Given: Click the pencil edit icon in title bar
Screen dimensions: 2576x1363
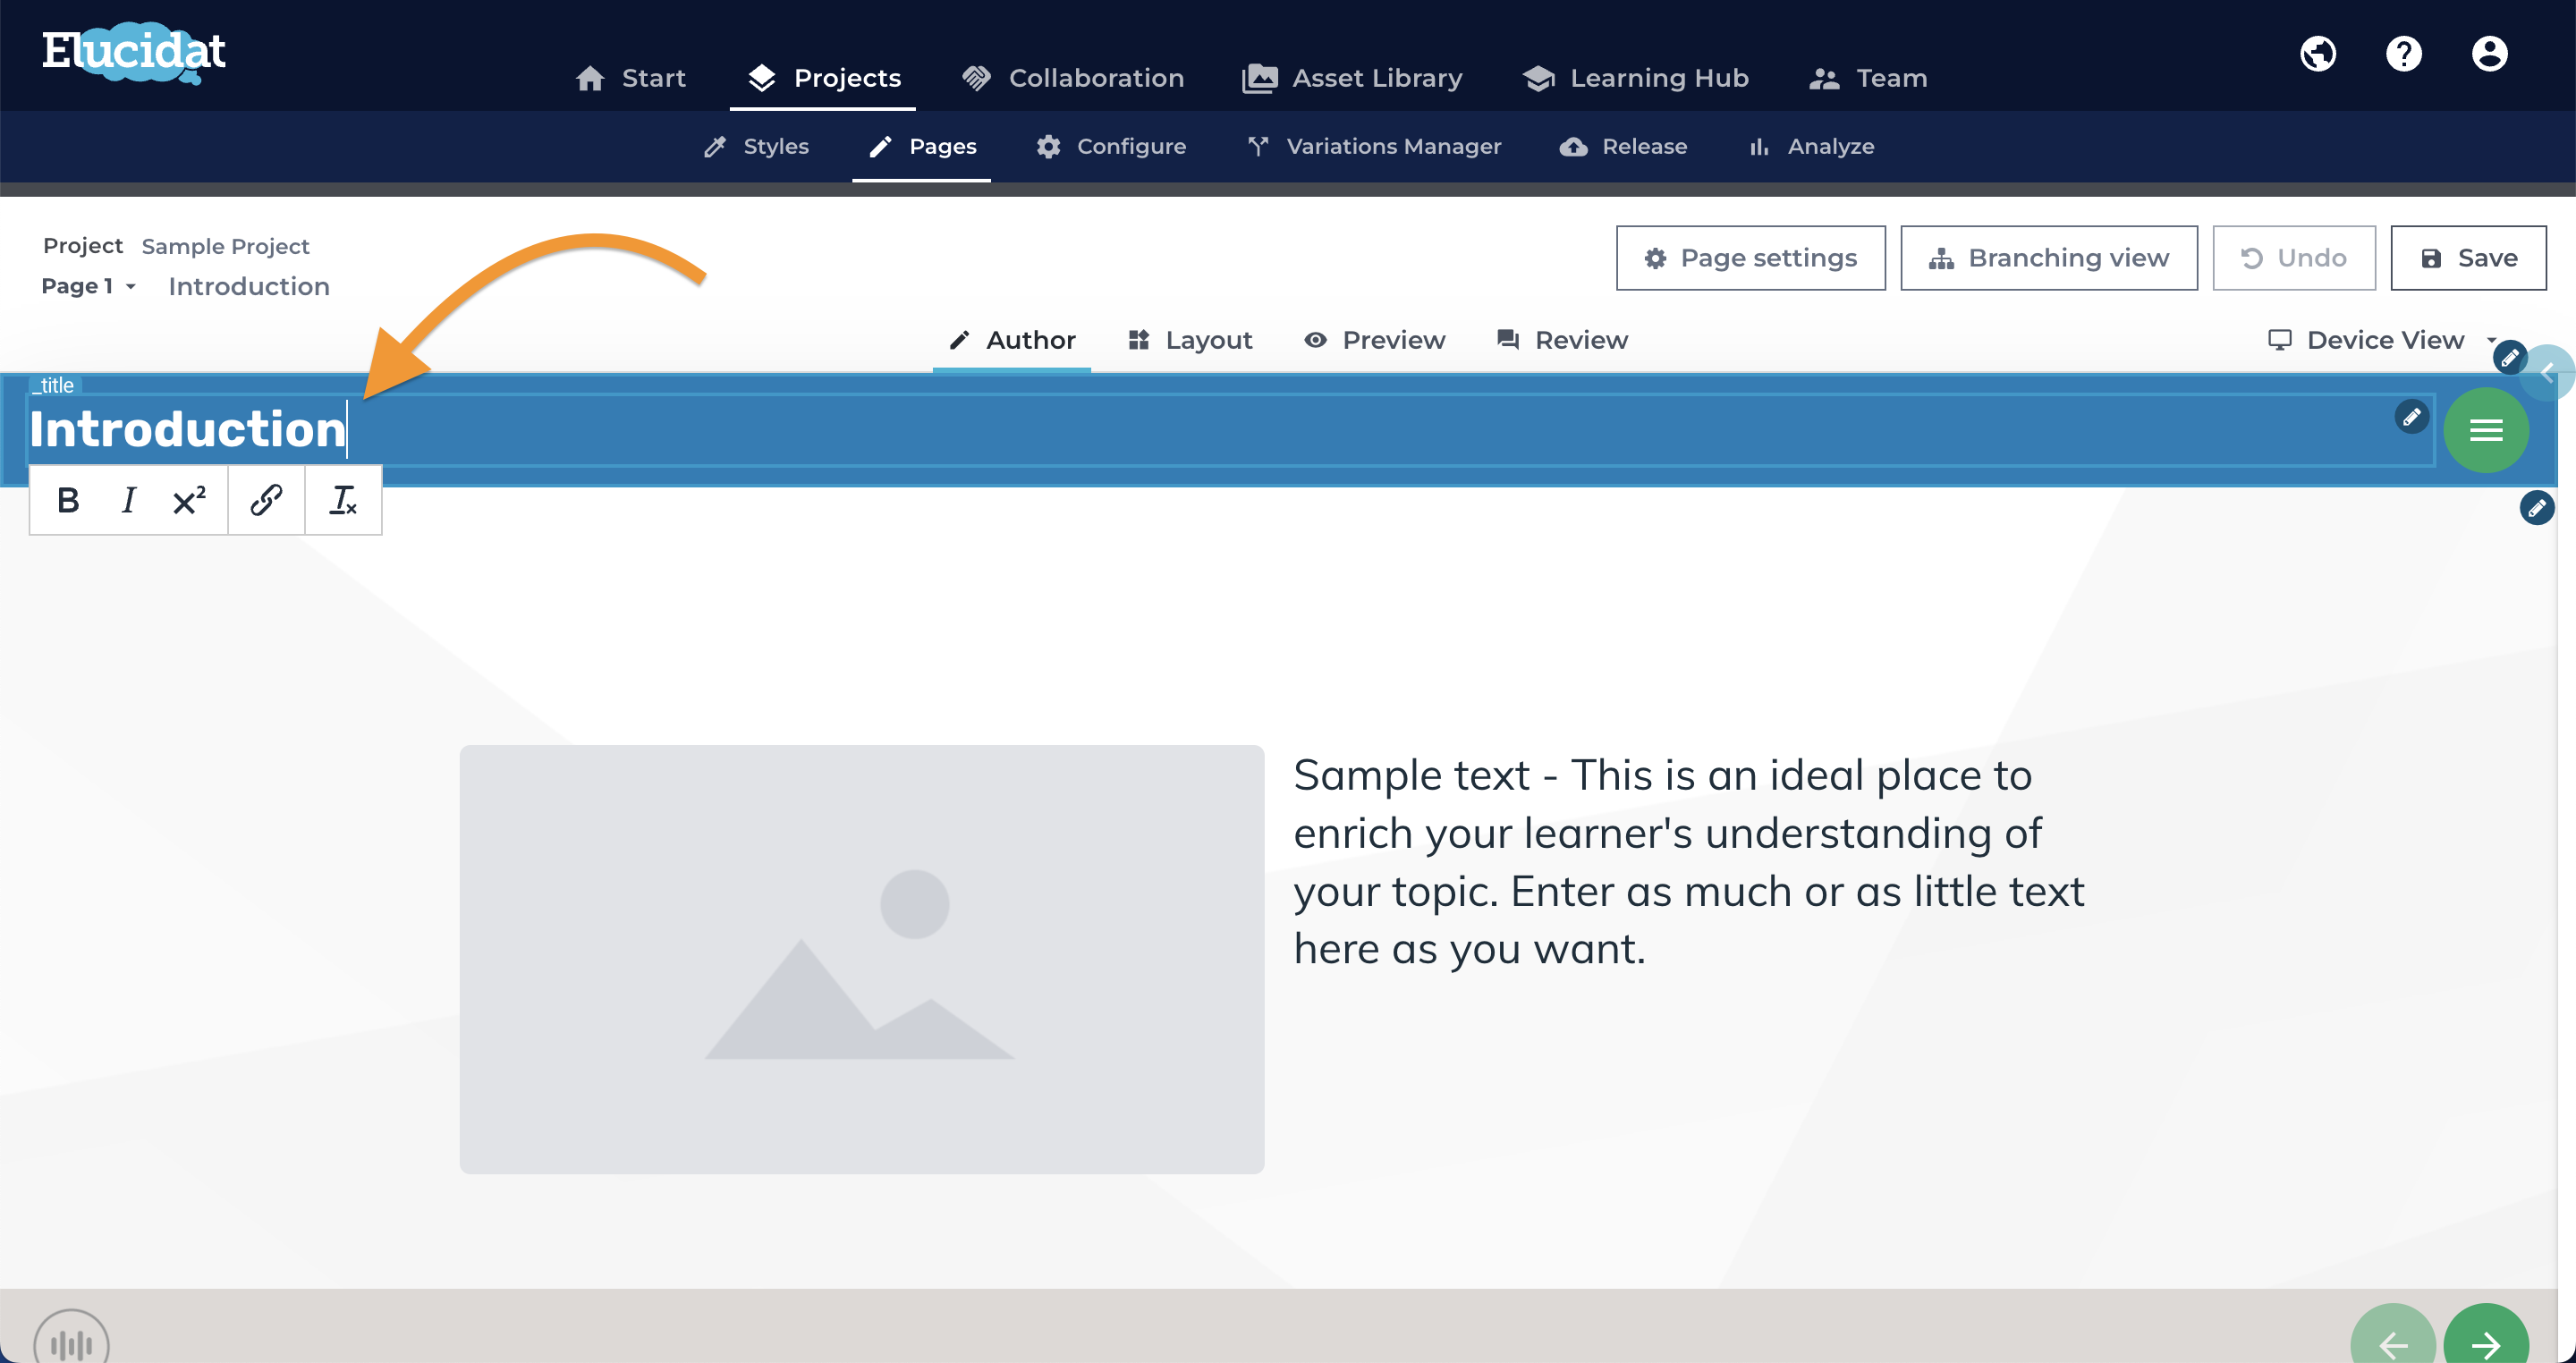Looking at the screenshot, I should 2411,416.
